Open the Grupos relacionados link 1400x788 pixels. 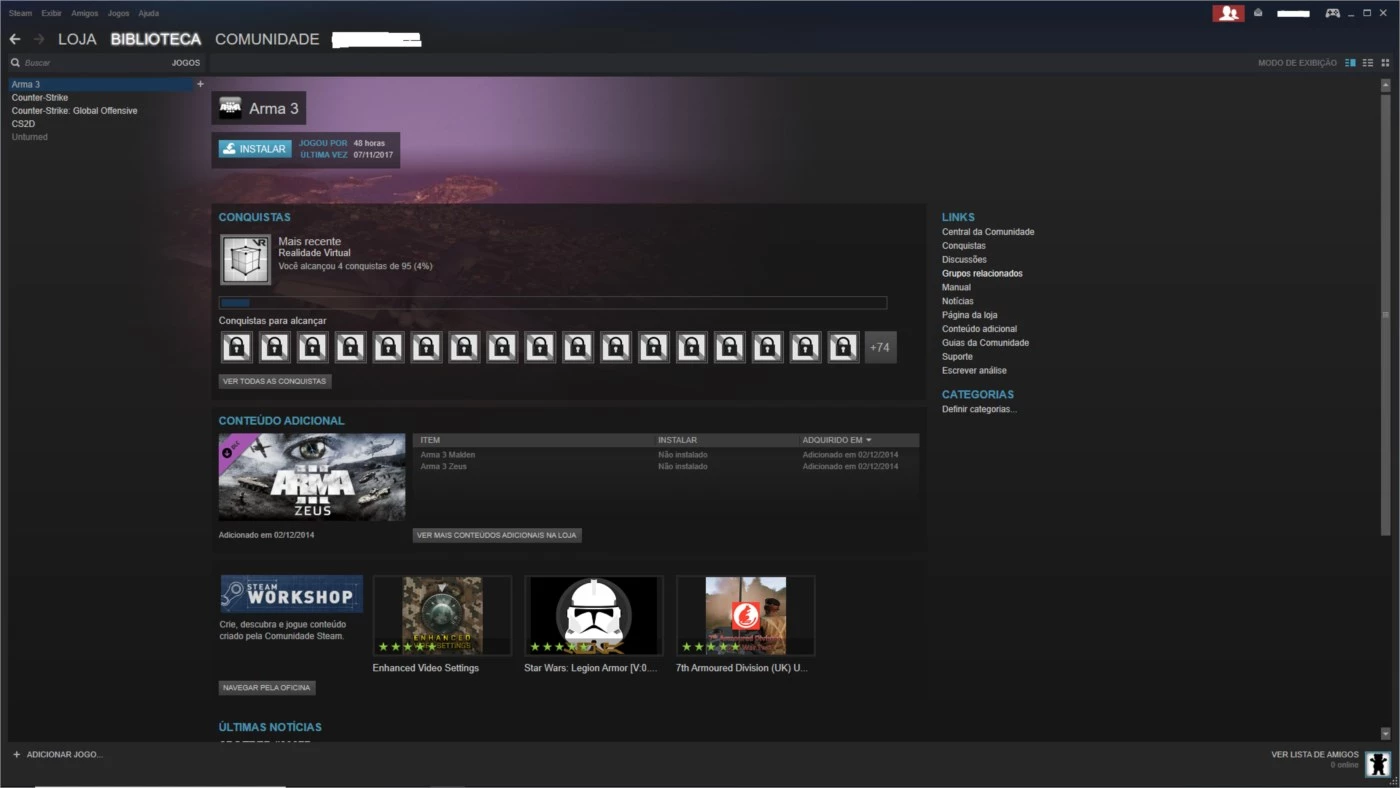click(x=982, y=274)
